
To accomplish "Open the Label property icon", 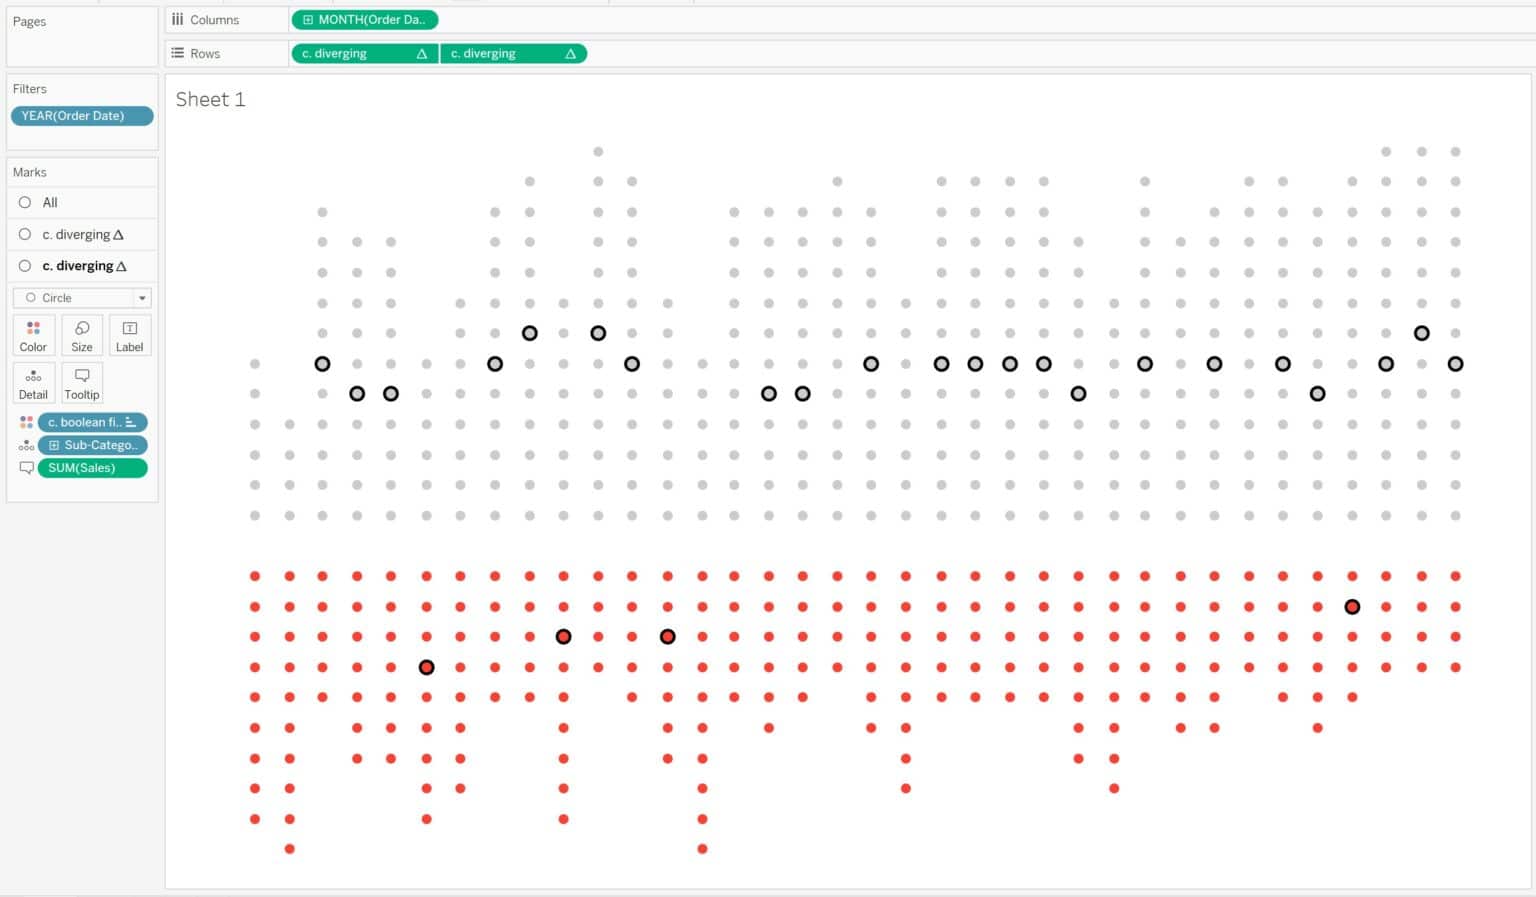I will [x=129, y=335].
